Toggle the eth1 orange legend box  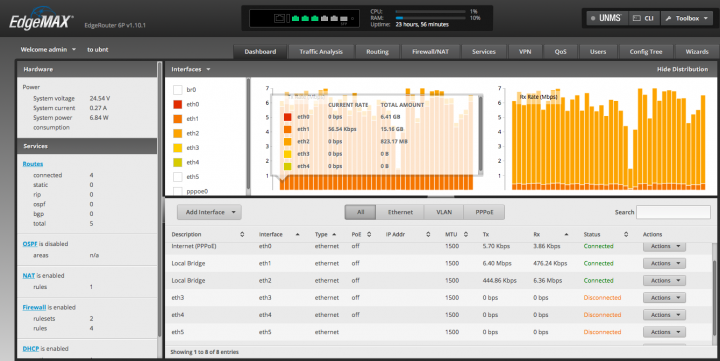click(x=178, y=118)
